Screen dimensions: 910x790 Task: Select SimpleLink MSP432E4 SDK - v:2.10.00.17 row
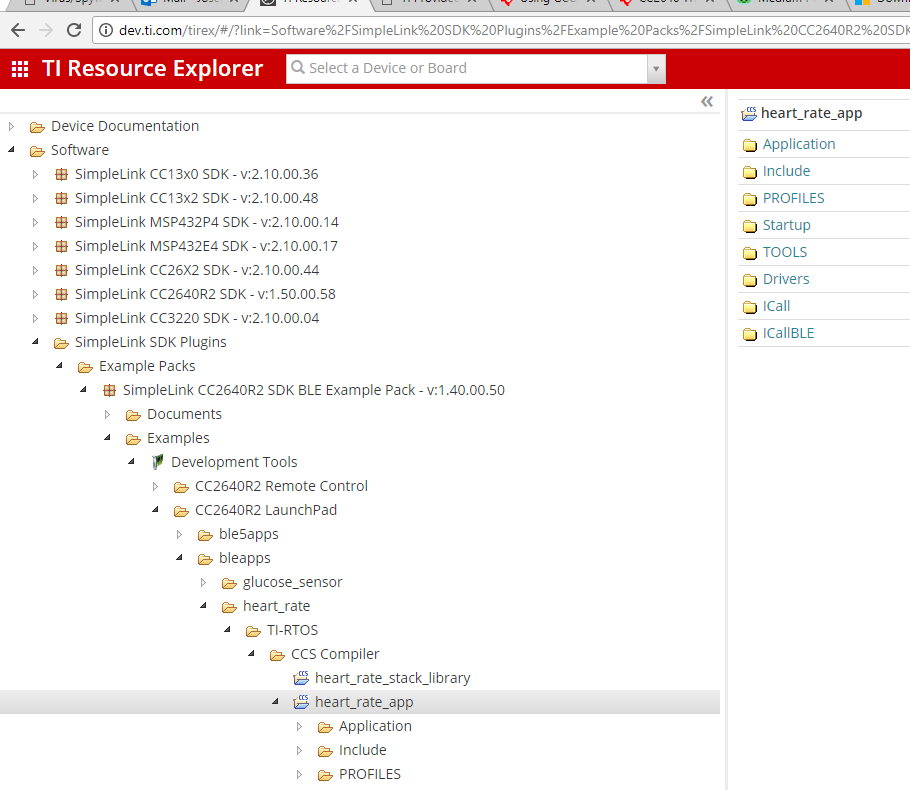point(206,246)
